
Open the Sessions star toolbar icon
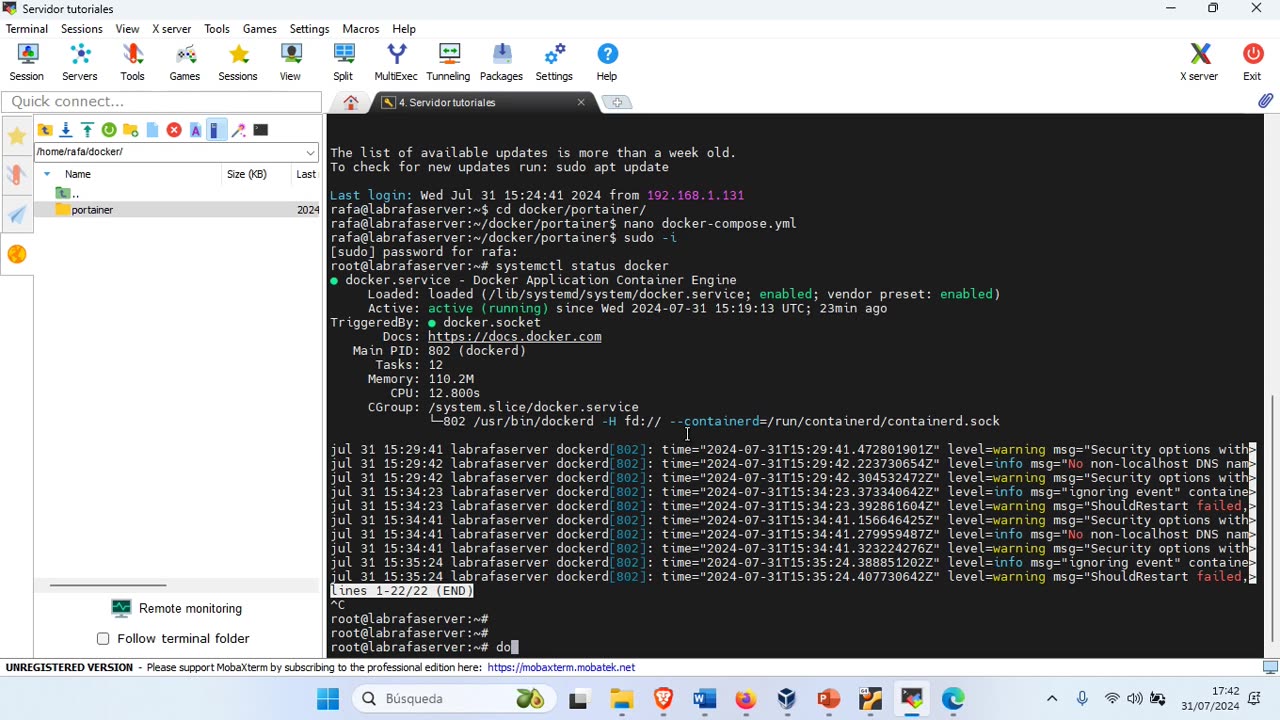click(x=238, y=62)
